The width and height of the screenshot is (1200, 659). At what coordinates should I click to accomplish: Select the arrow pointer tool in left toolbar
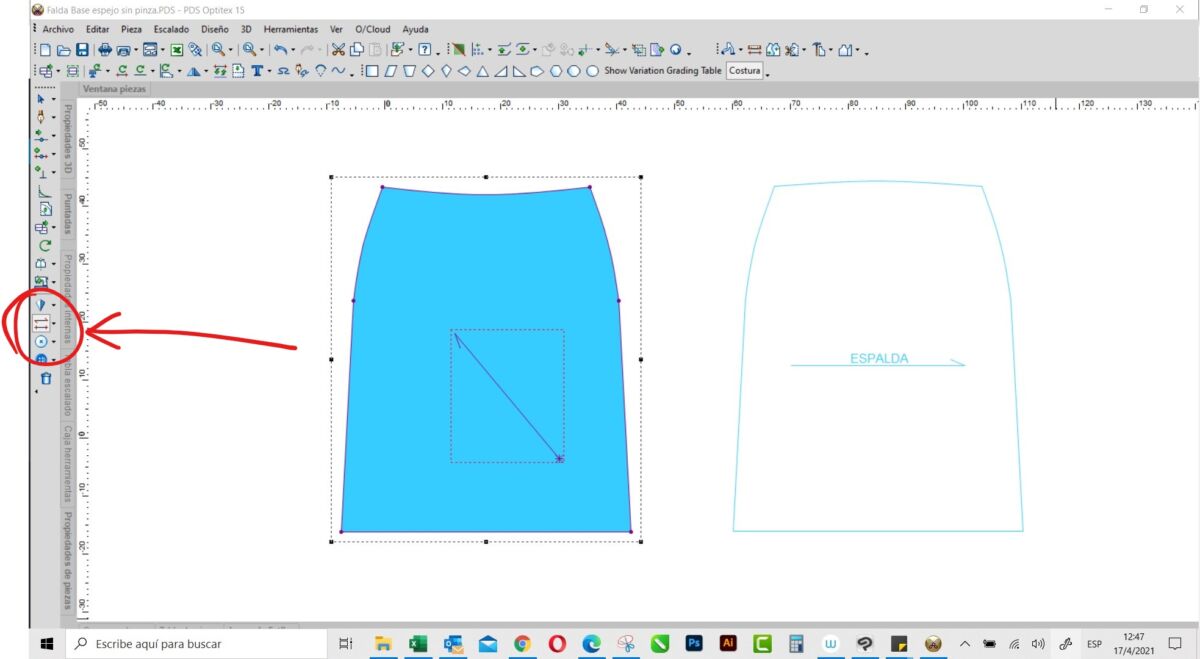tap(41, 99)
